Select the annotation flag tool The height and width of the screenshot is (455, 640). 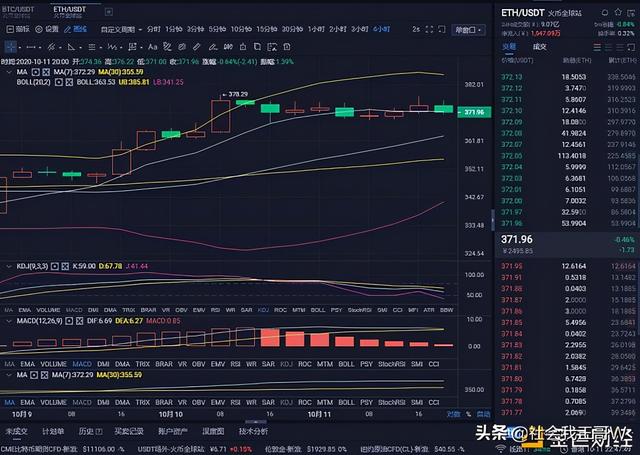pyautogui.click(x=132, y=47)
